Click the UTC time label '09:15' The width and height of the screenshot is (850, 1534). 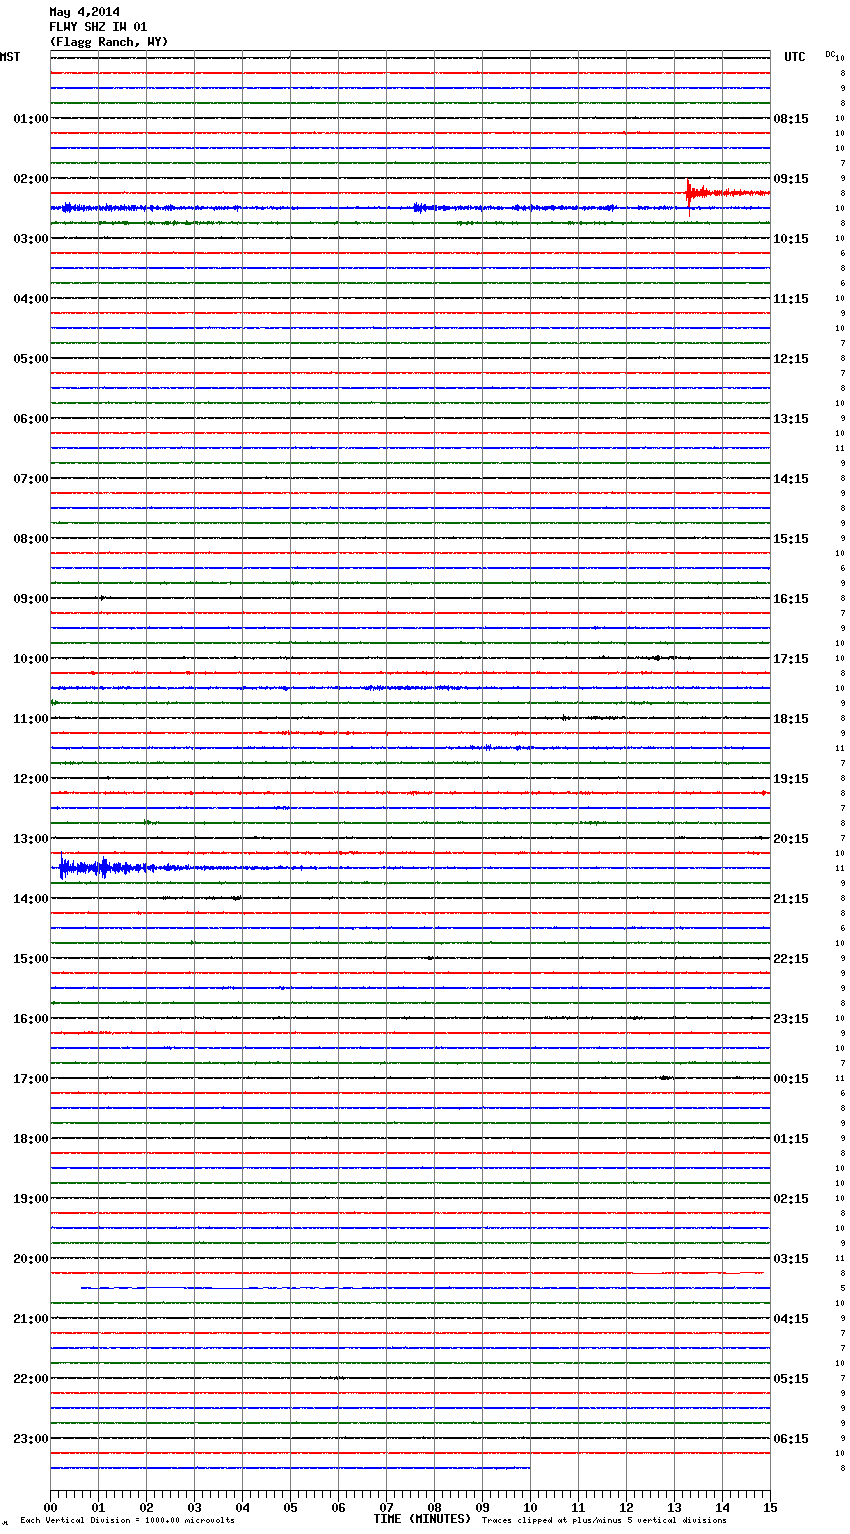pos(791,179)
